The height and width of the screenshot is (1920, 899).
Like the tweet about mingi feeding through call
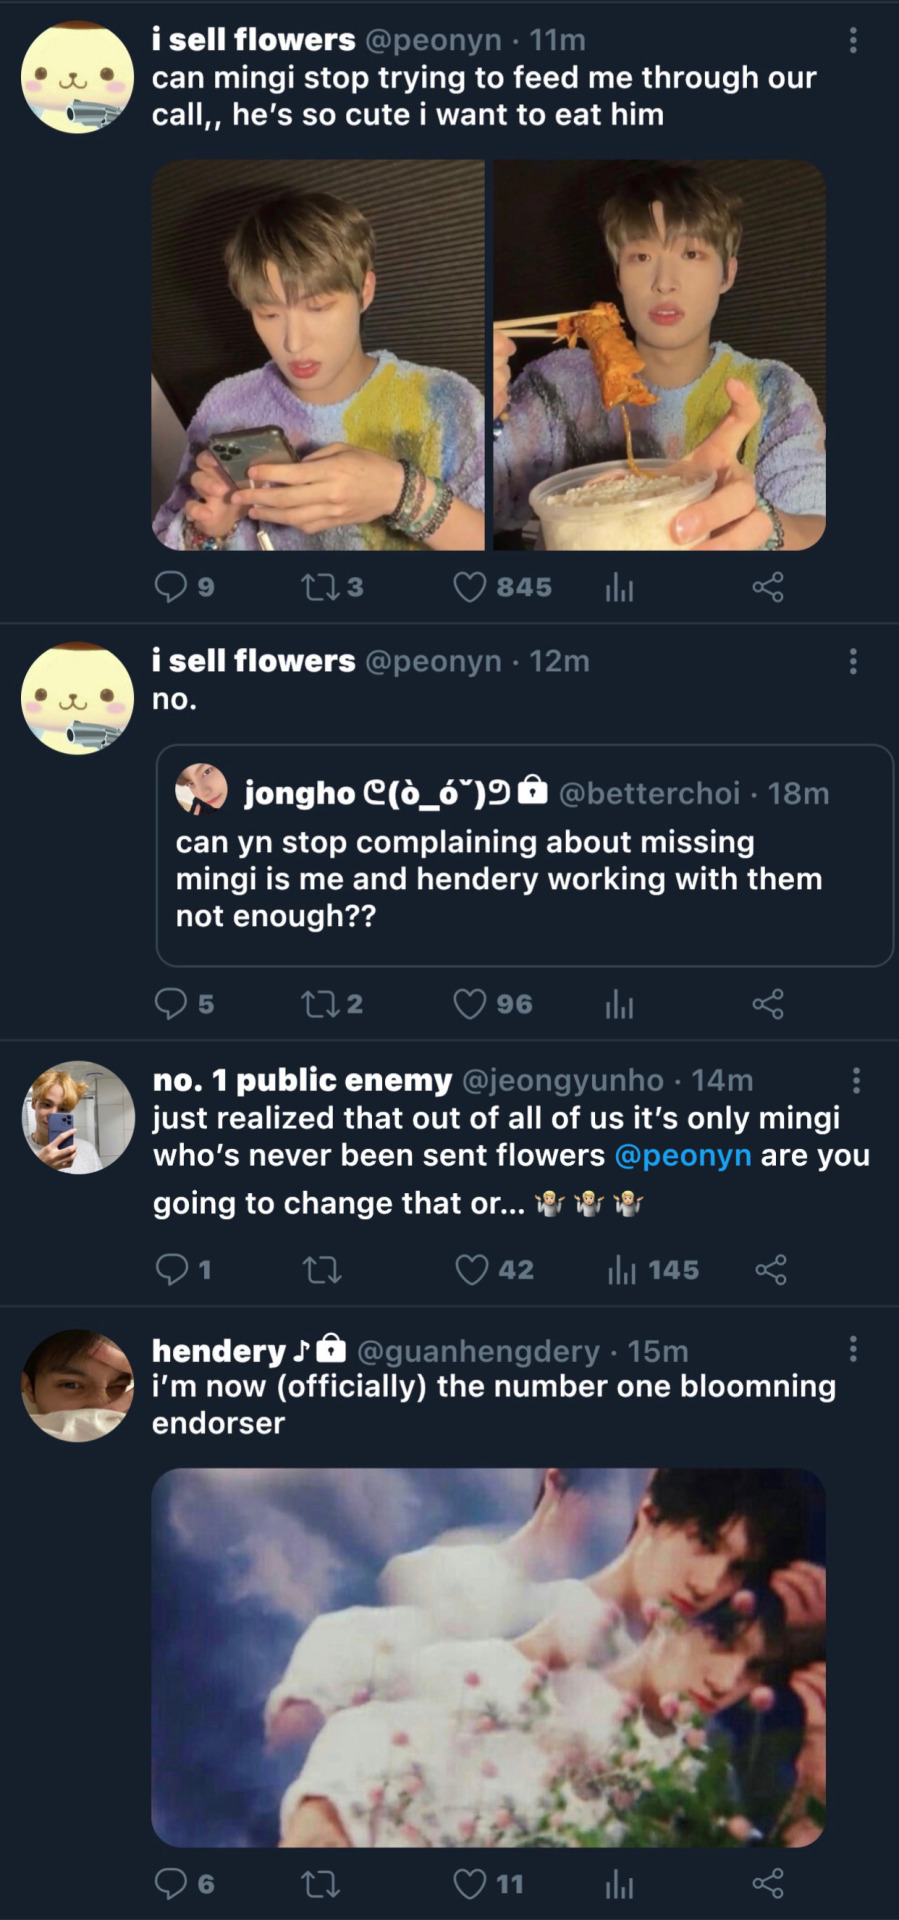coord(470,587)
